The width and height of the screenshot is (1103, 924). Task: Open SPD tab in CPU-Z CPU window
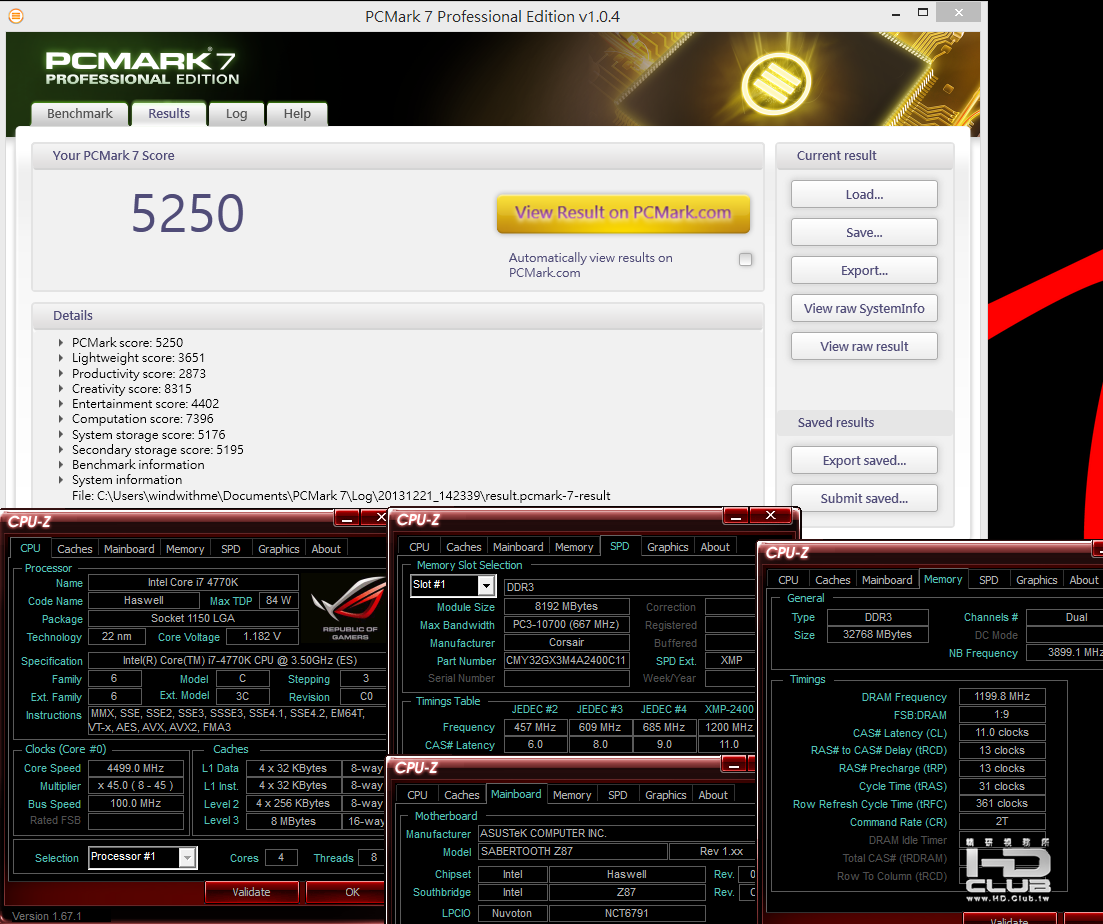coord(231,549)
